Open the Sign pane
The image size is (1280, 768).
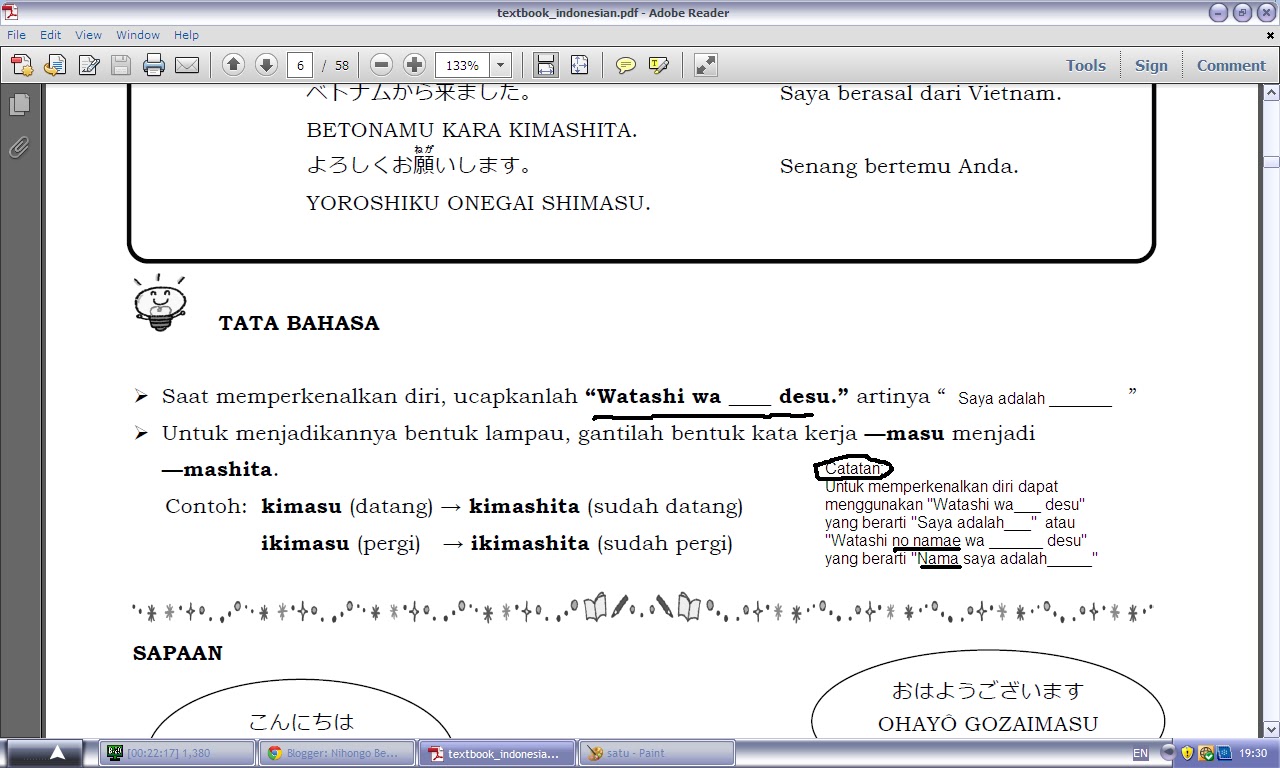[1151, 65]
